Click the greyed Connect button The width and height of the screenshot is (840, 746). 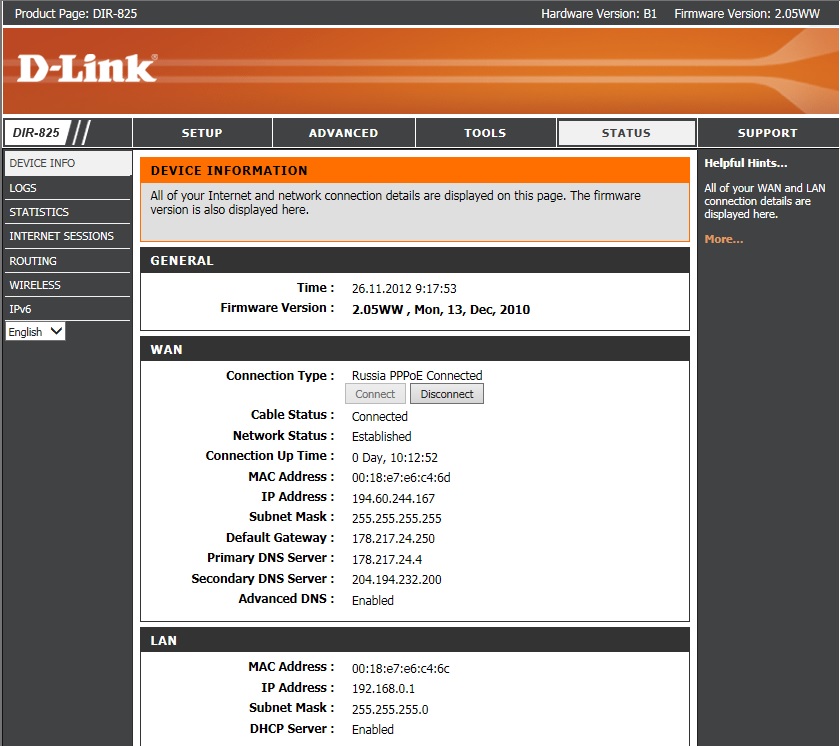(375, 394)
